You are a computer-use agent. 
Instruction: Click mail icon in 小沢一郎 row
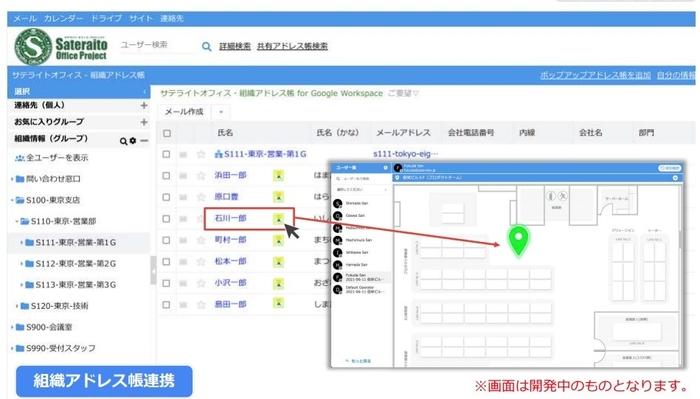click(183, 283)
